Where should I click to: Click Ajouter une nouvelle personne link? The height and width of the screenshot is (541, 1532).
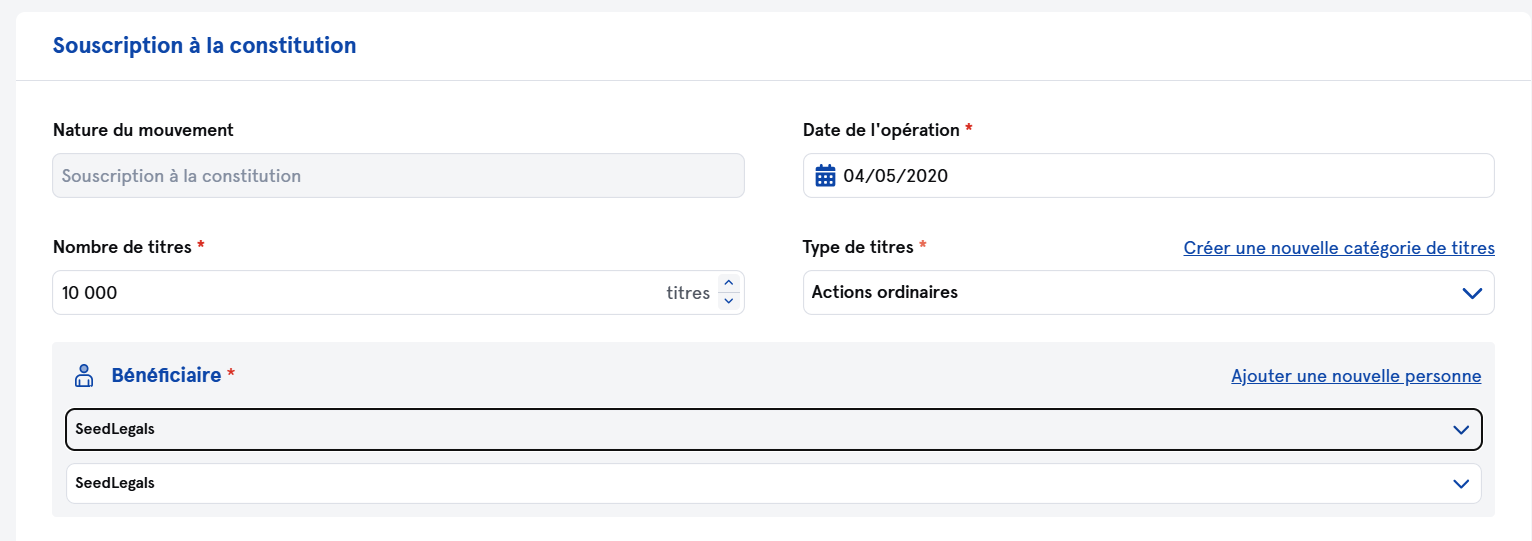[x=1356, y=377]
